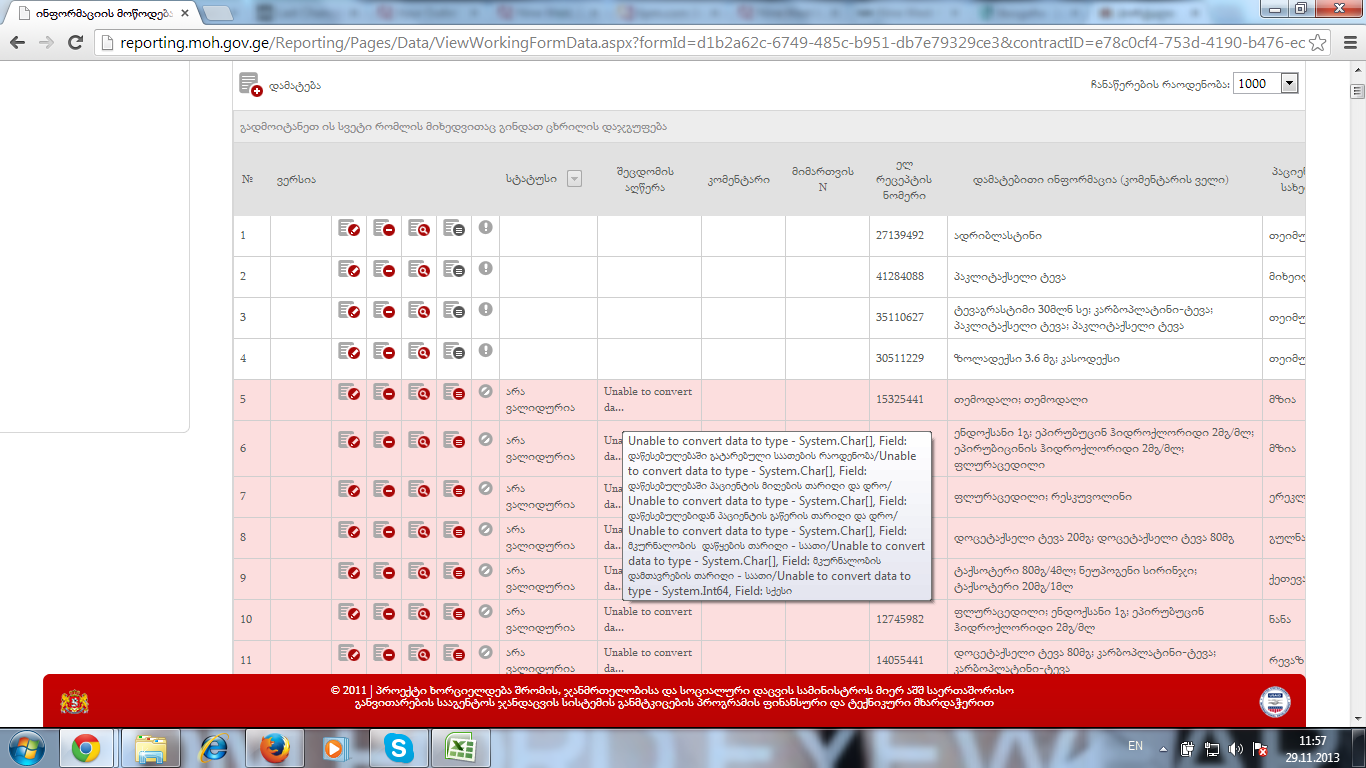
Task: Click the invalid status icon in row 5
Action: 485,392
